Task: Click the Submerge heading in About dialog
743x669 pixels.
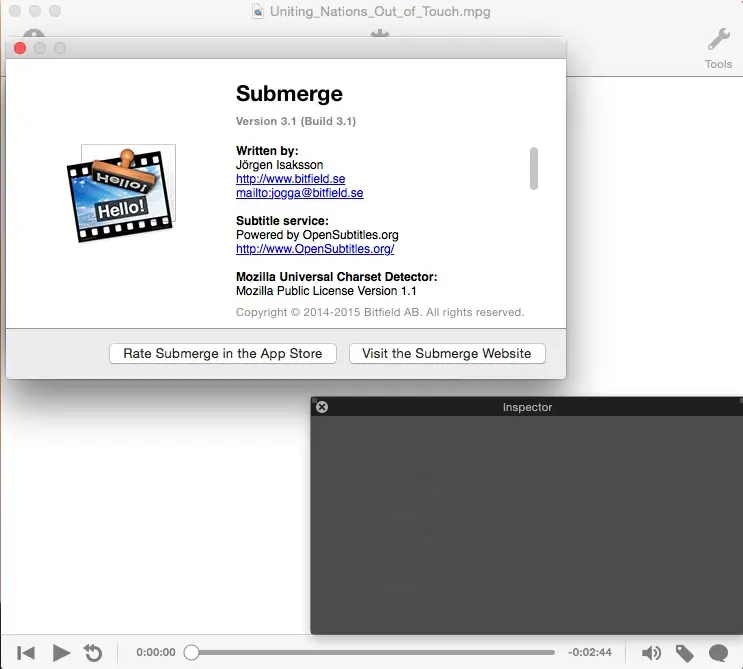Action: click(289, 94)
